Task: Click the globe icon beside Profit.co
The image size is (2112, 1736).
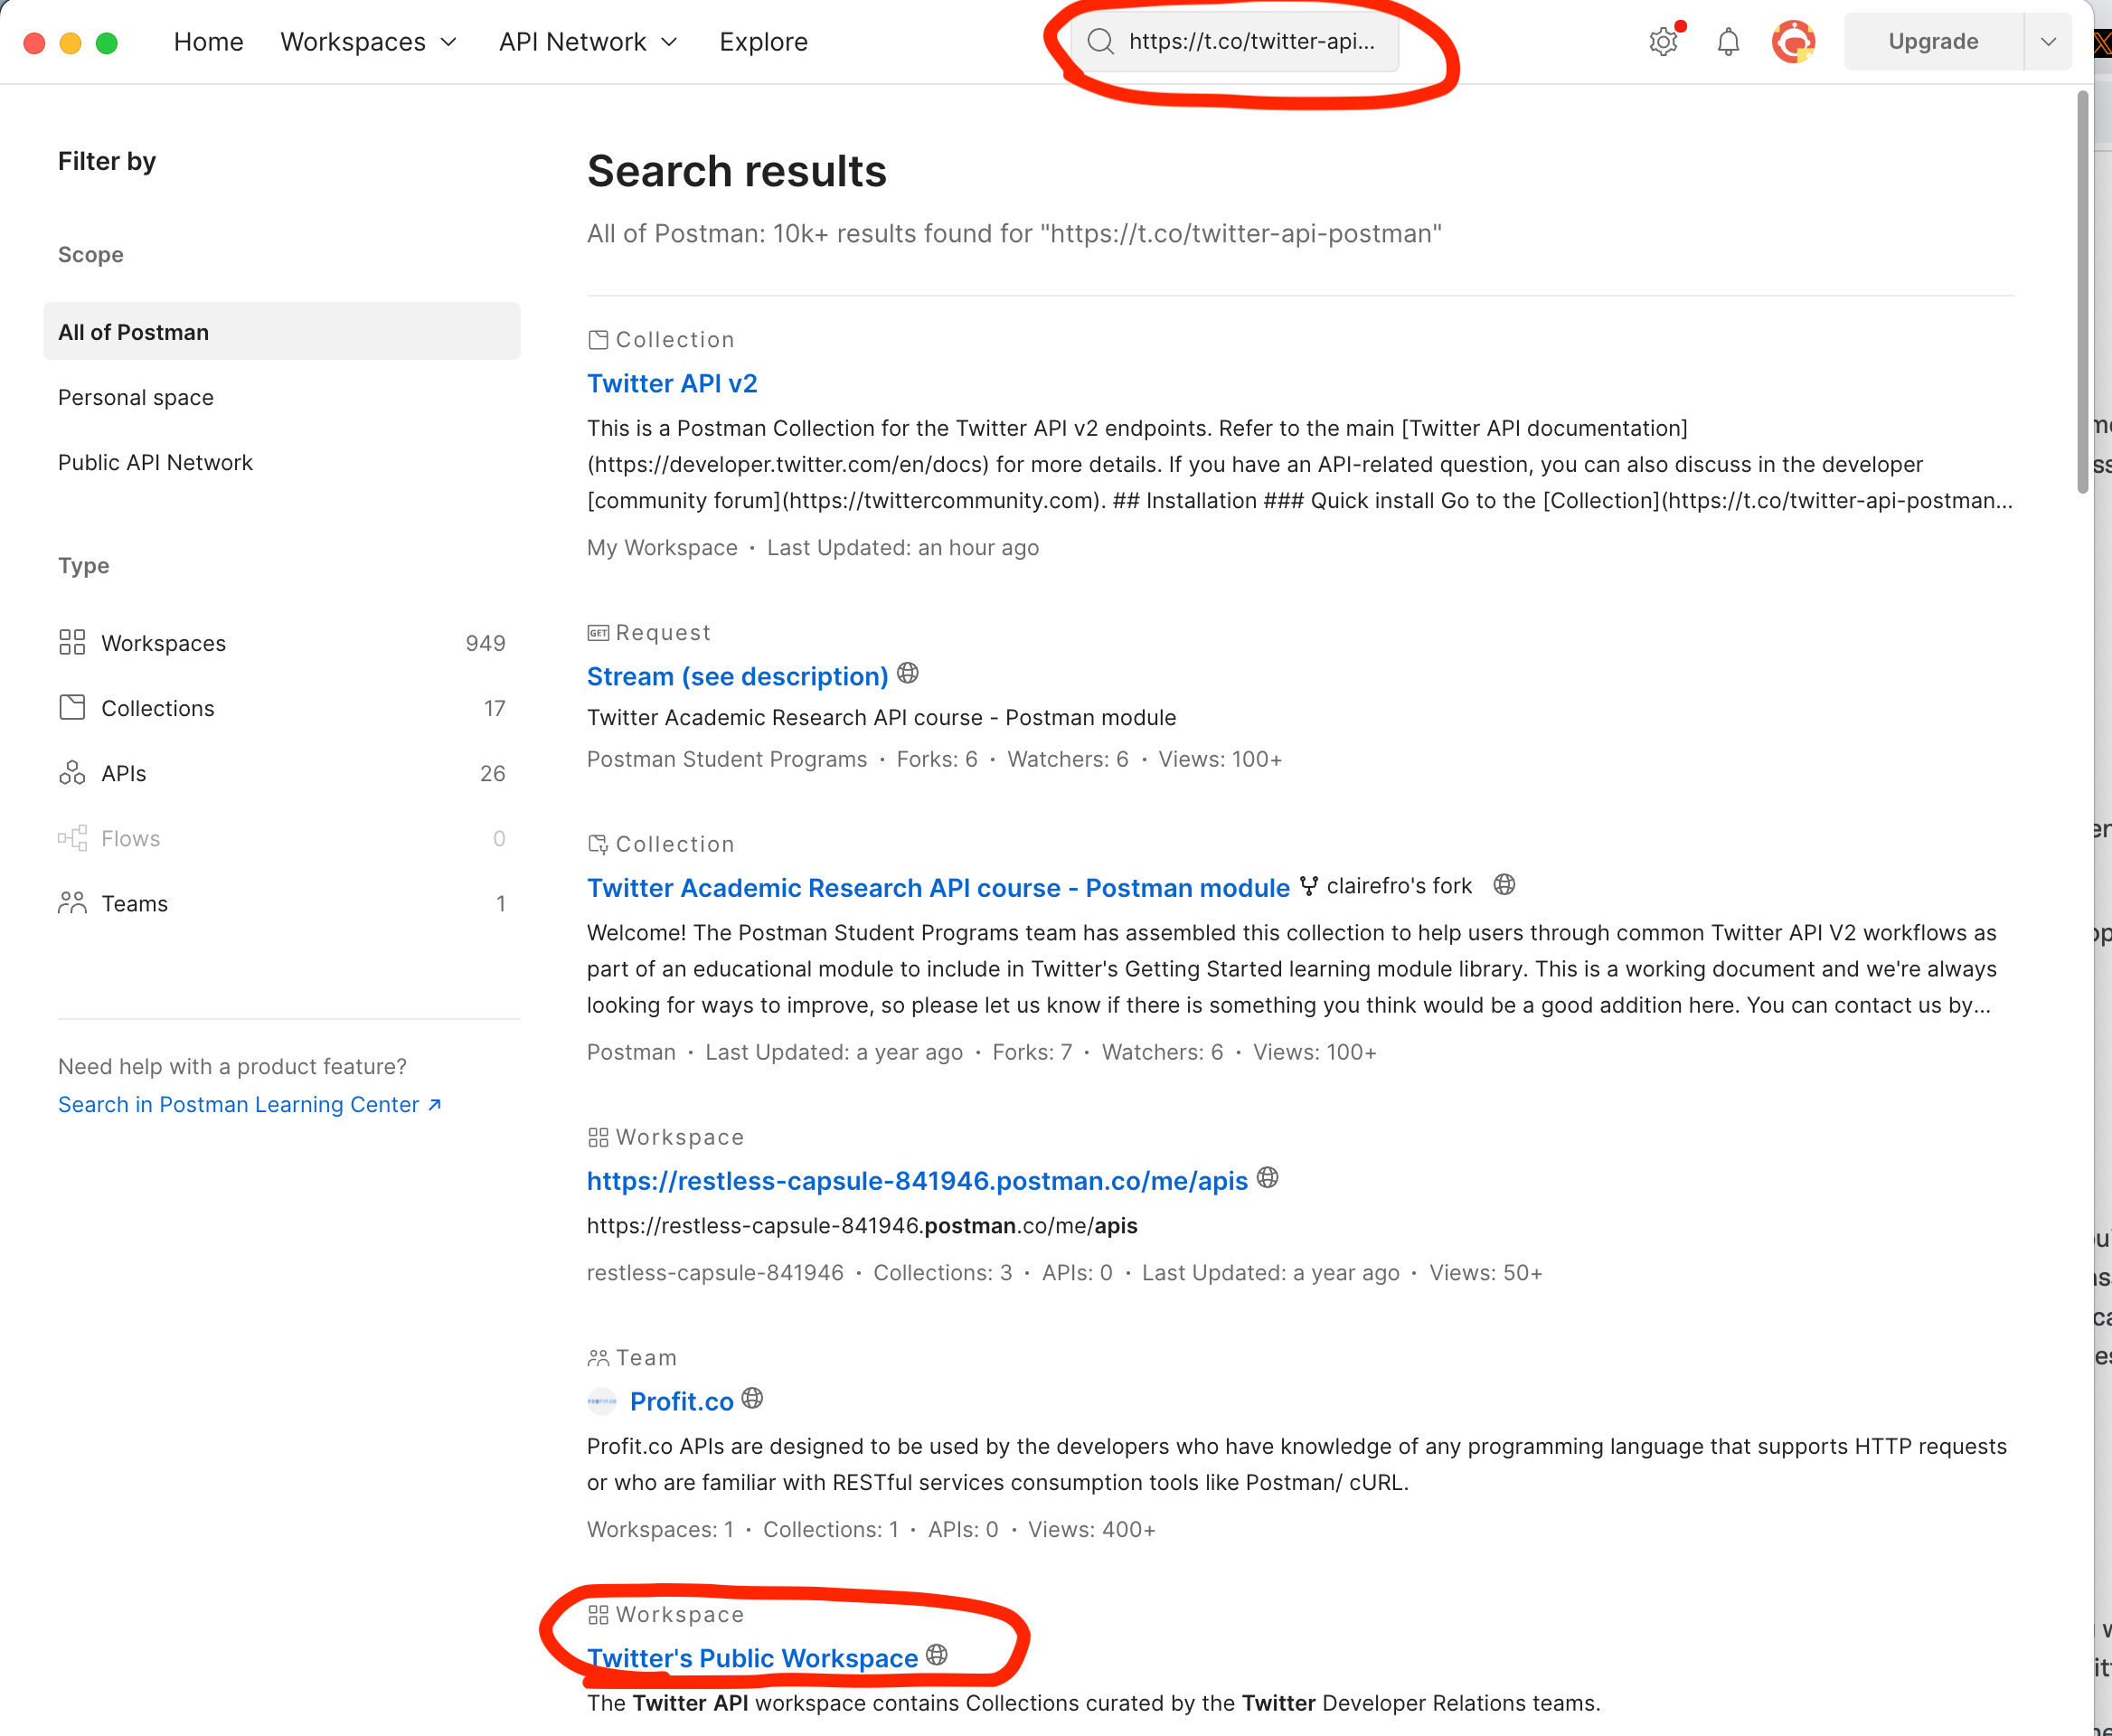Action: coord(752,1398)
